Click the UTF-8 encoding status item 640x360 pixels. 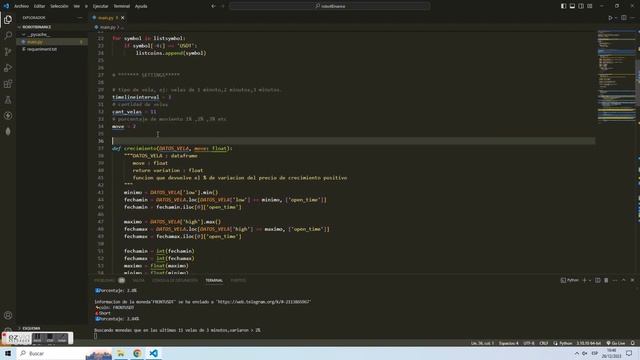coord(529,343)
